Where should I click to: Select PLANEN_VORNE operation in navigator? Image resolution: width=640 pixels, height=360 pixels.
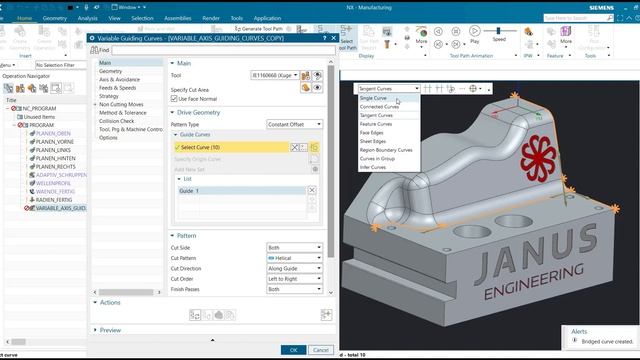[55, 142]
